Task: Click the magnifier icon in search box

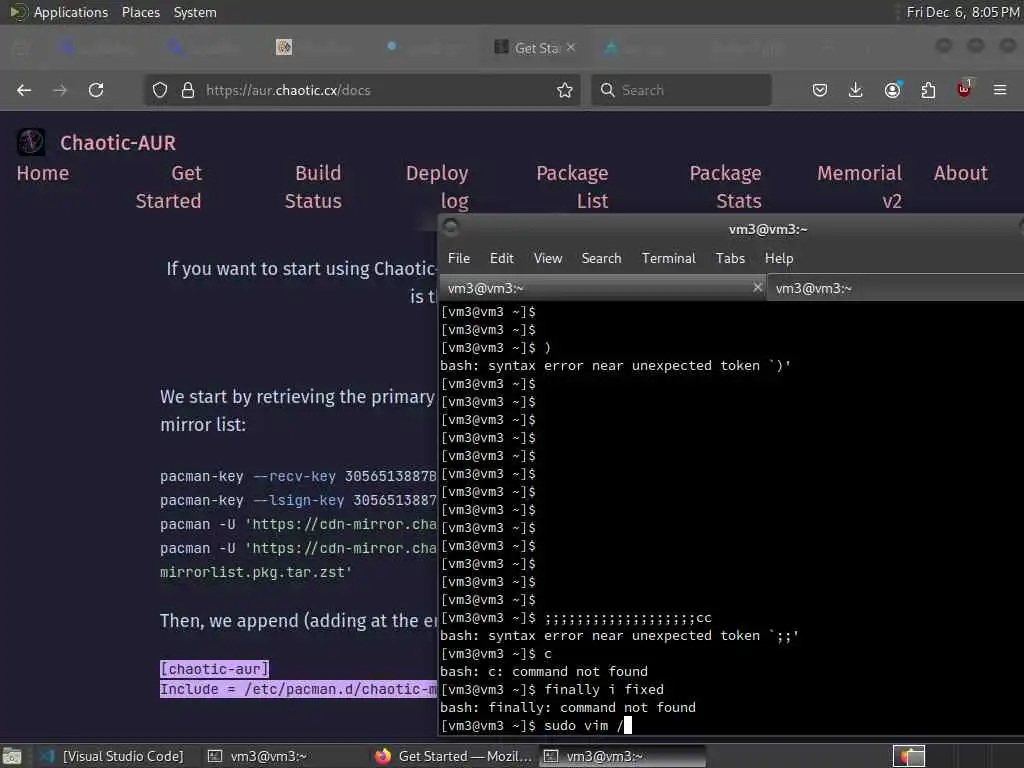Action: pyautogui.click(x=607, y=90)
